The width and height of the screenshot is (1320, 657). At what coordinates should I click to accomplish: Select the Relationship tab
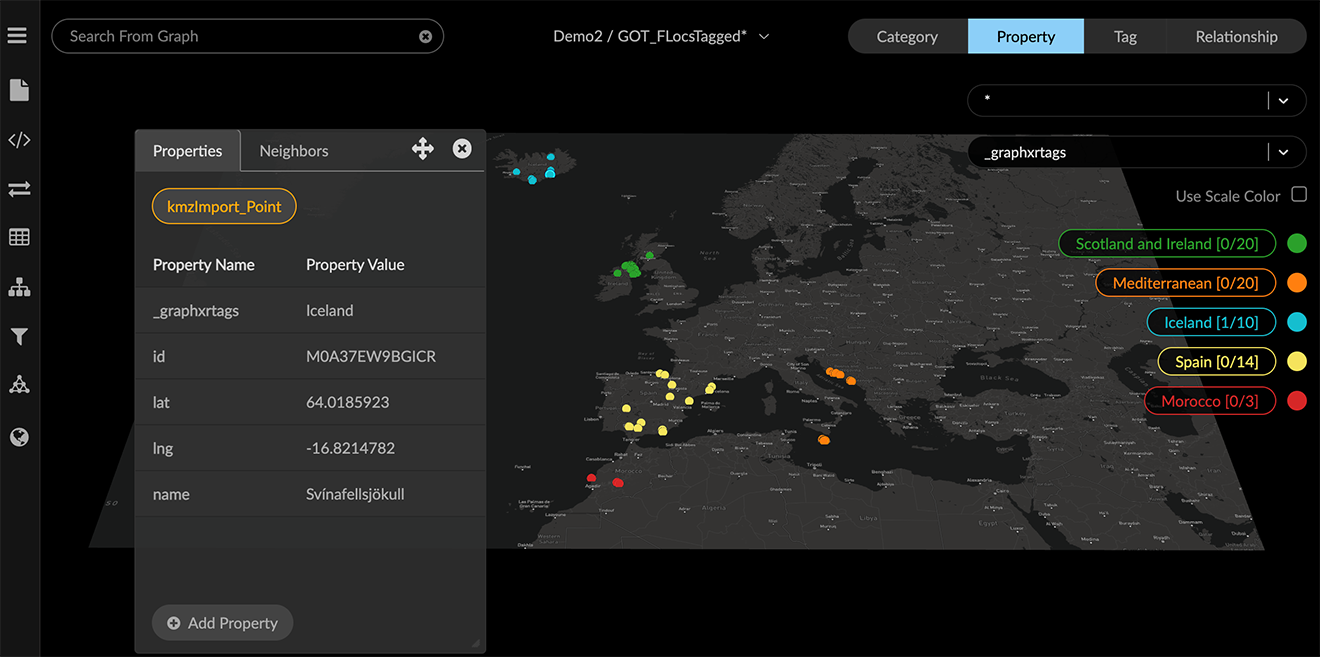(1236, 36)
